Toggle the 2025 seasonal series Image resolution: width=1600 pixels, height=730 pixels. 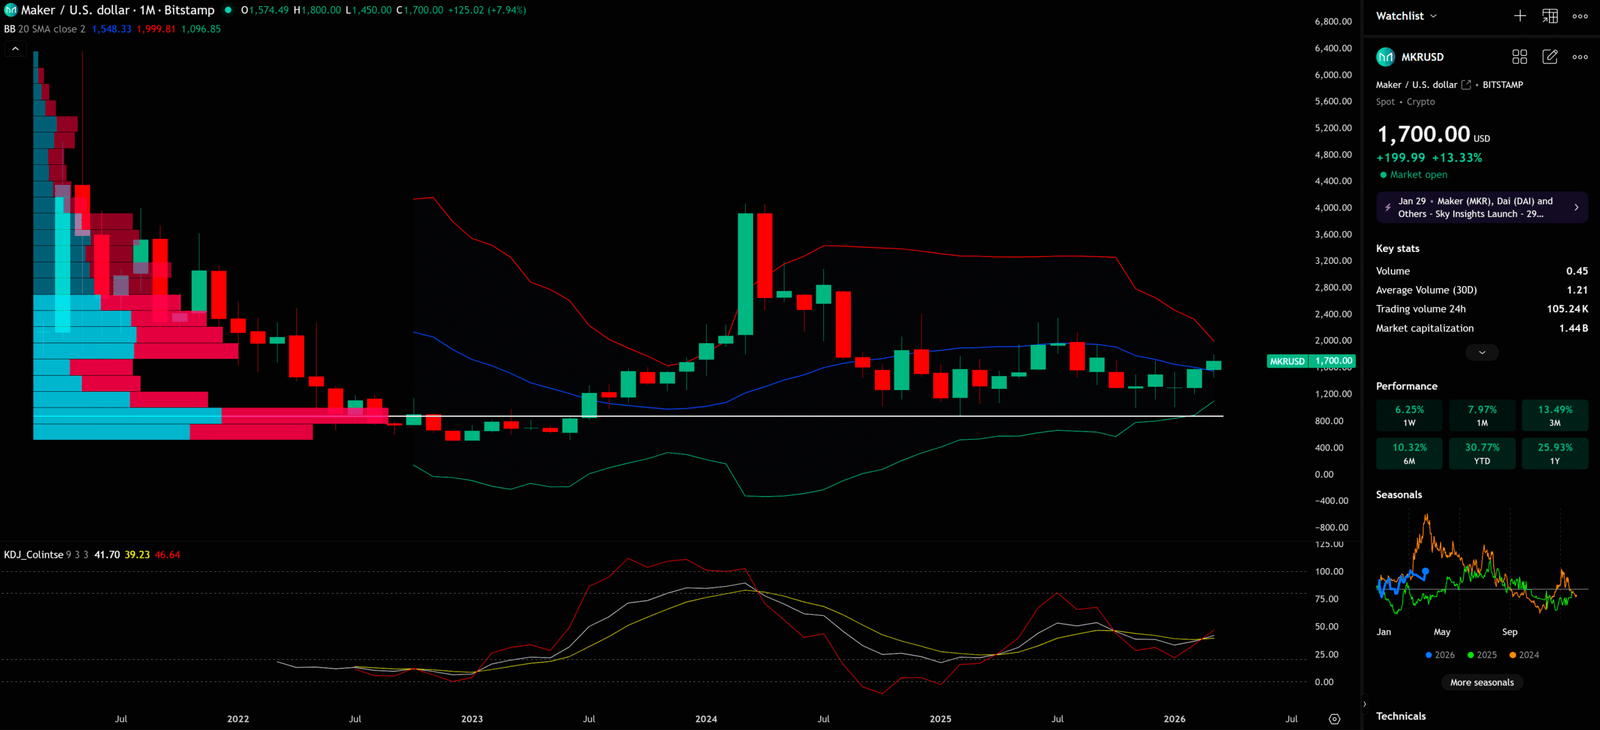[1482, 655]
